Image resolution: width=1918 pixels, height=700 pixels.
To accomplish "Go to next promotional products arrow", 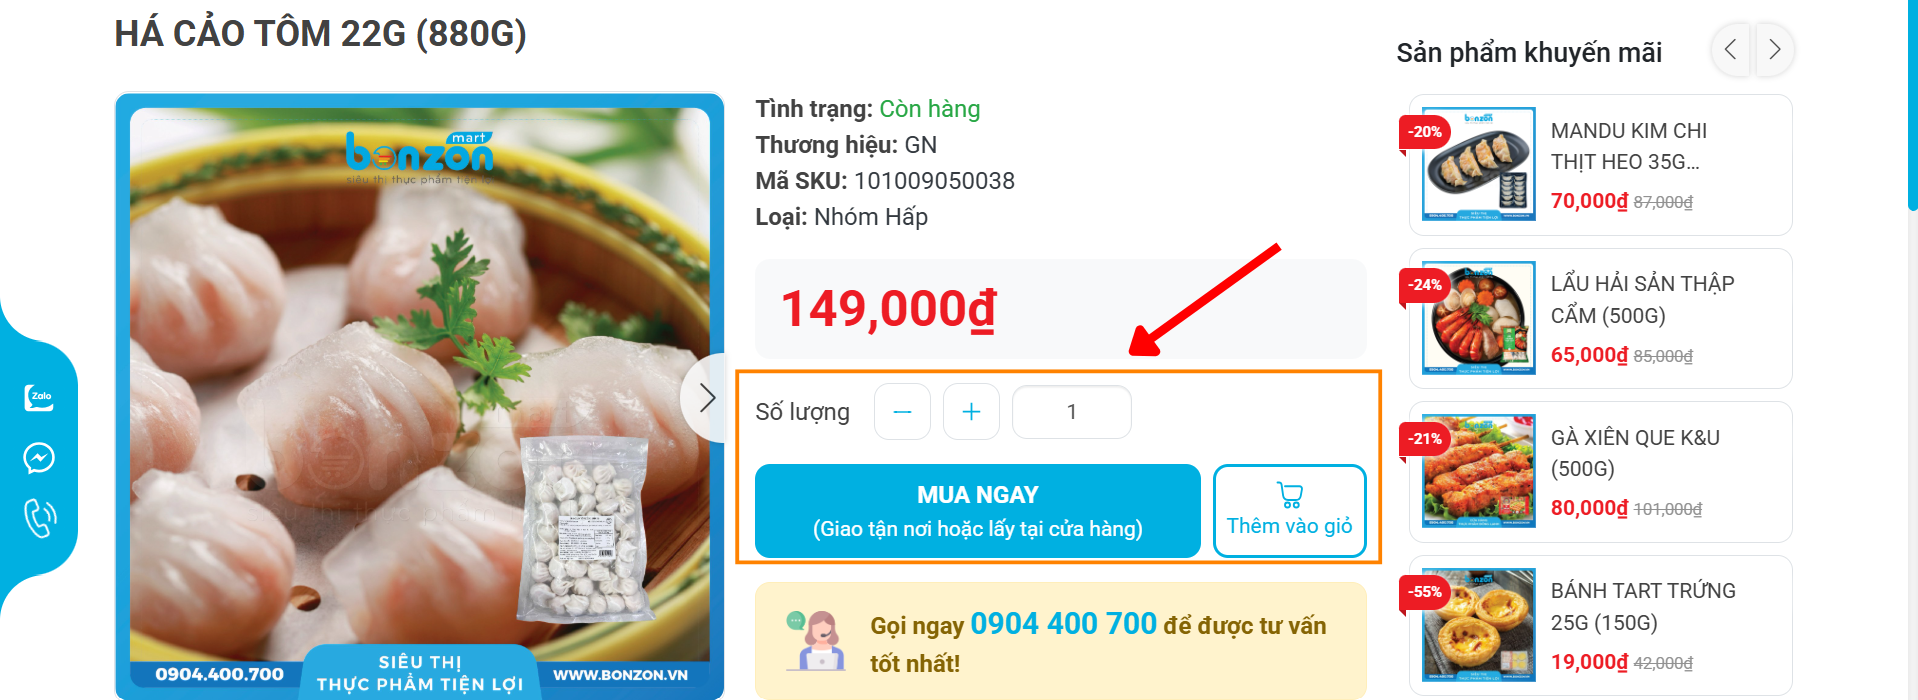I will pyautogui.click(x=1774, y=50).
